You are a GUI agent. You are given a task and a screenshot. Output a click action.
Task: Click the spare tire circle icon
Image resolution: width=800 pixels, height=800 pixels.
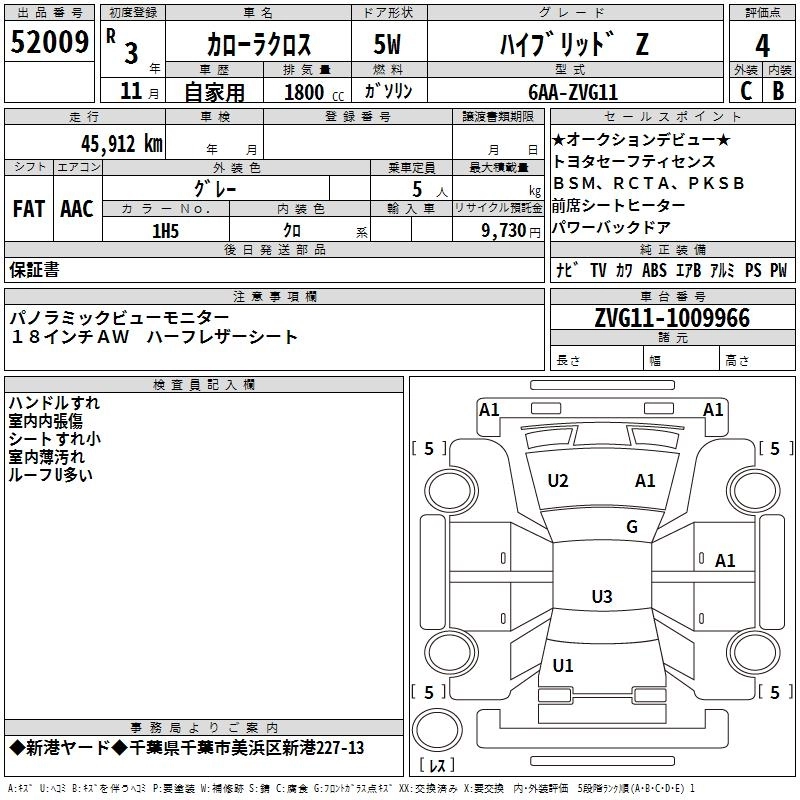(x=437, y=730)
